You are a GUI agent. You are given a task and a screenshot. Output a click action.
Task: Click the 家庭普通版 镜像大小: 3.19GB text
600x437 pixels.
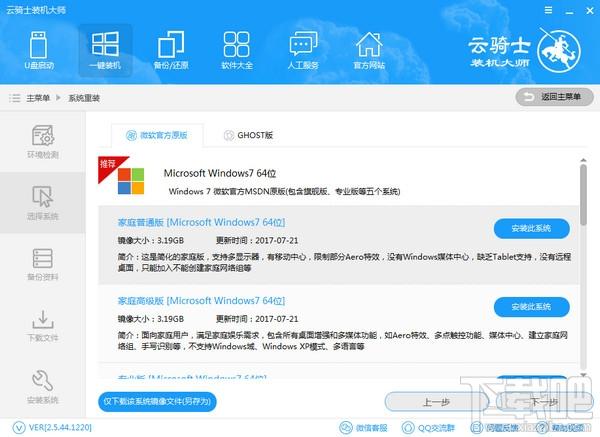151,241
